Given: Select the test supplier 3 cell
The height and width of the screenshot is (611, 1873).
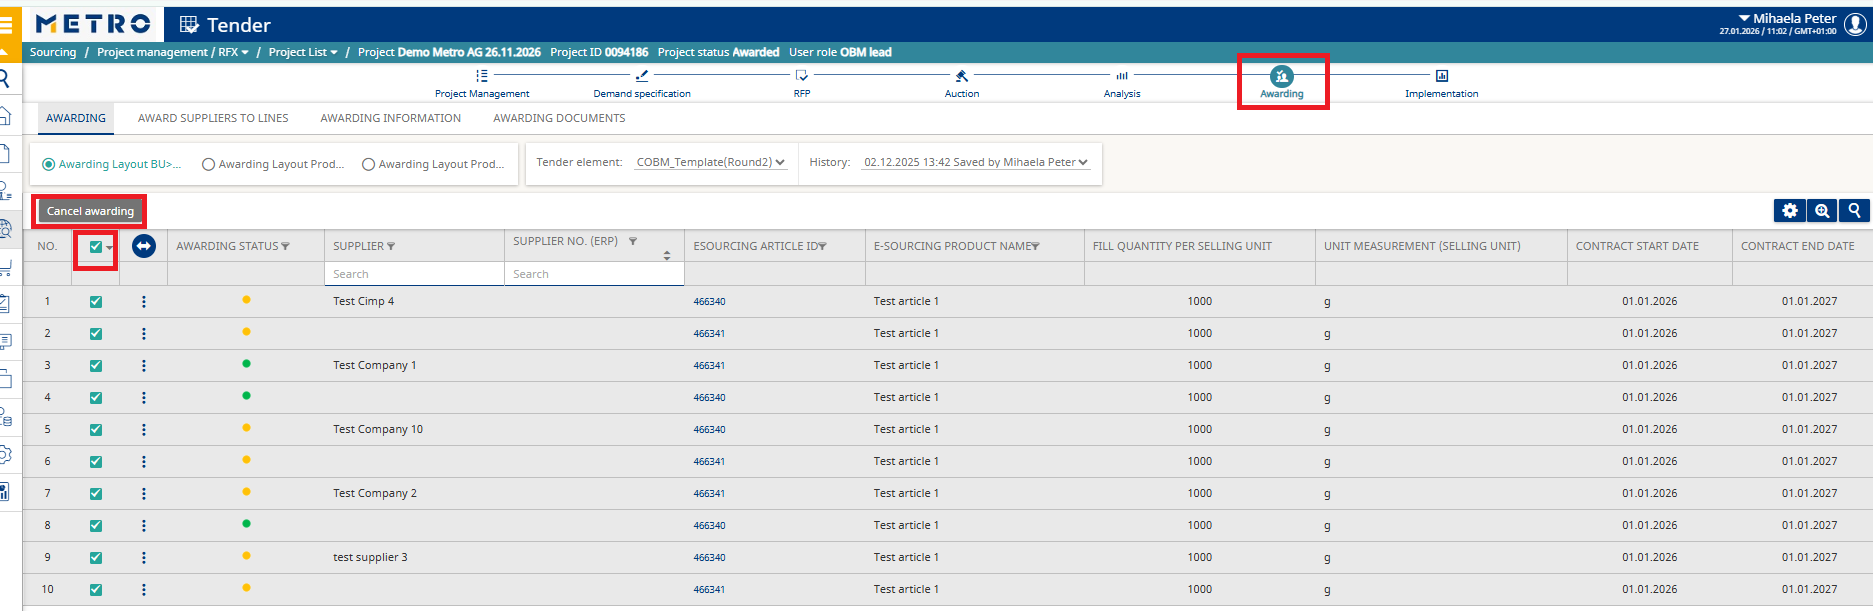Looking at the screenshot, I should coord(370,557).
